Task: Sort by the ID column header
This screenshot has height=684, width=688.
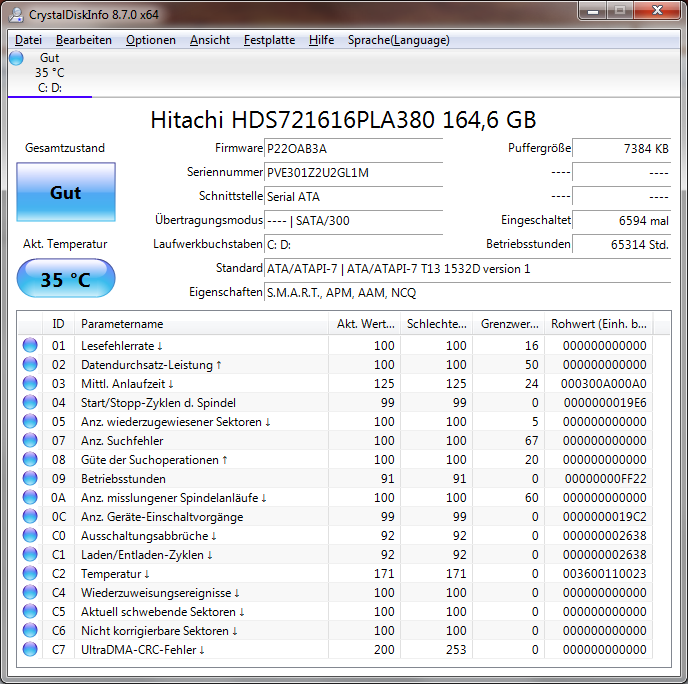Action: click(x=58, y=324)
